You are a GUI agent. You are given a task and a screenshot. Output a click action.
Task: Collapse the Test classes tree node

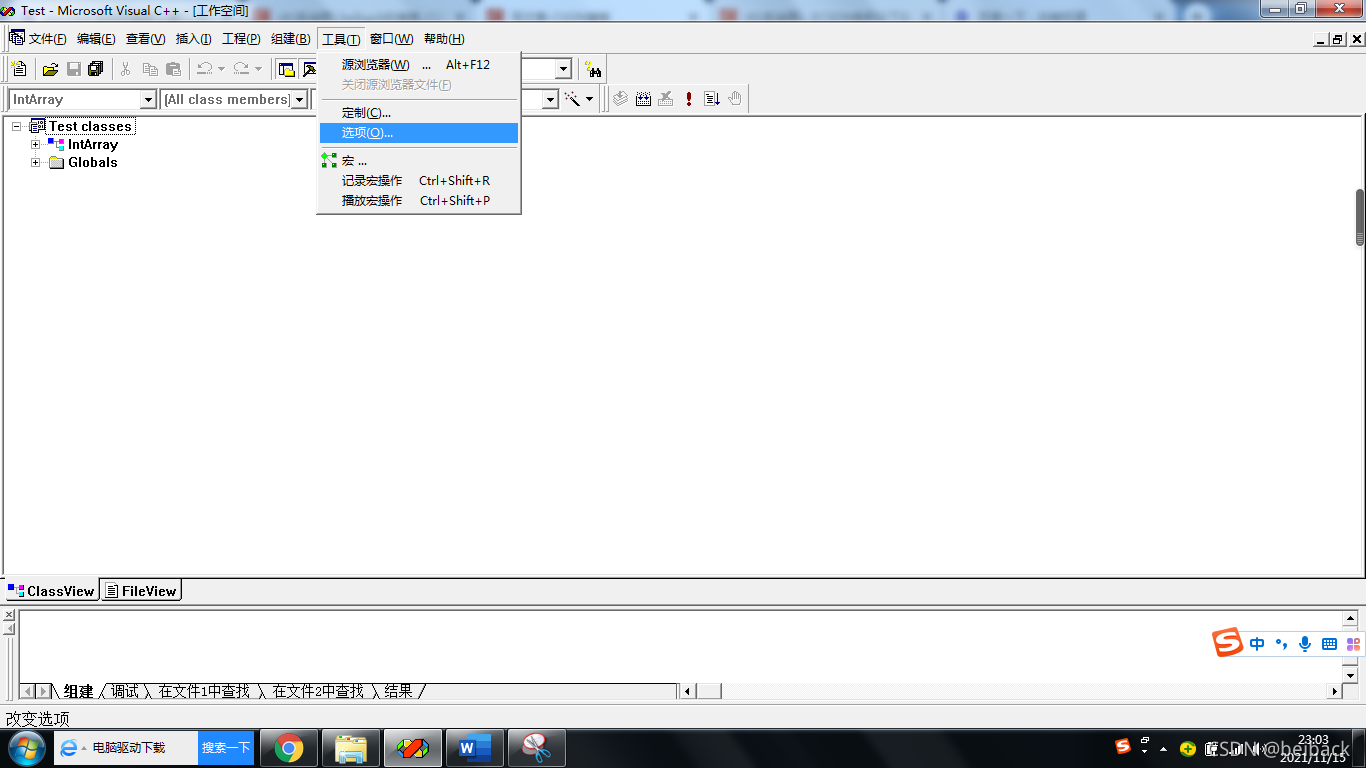pyautogui.click(x=17, y=126)
